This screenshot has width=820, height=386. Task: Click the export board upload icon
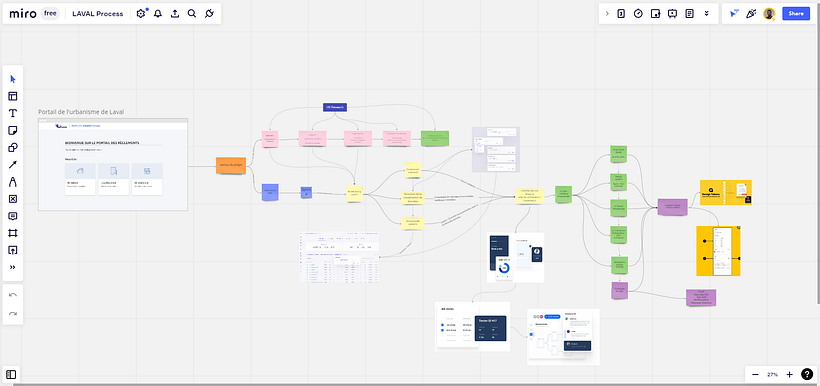[175, 14]
